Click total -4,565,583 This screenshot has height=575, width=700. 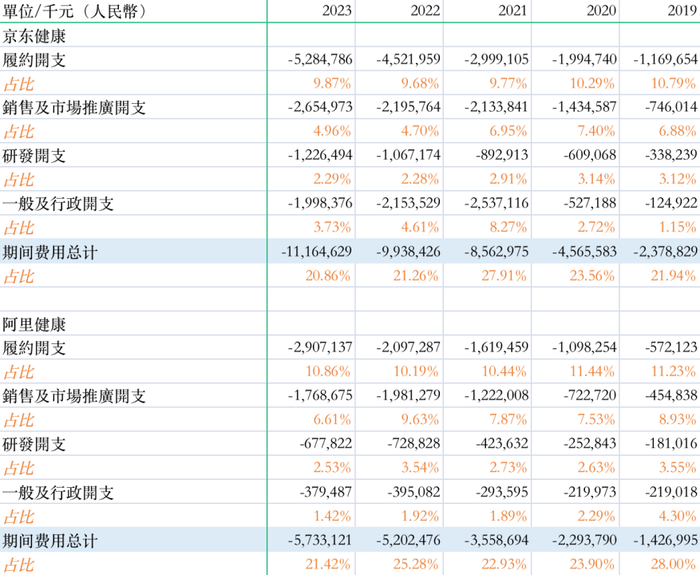[585, 251]
